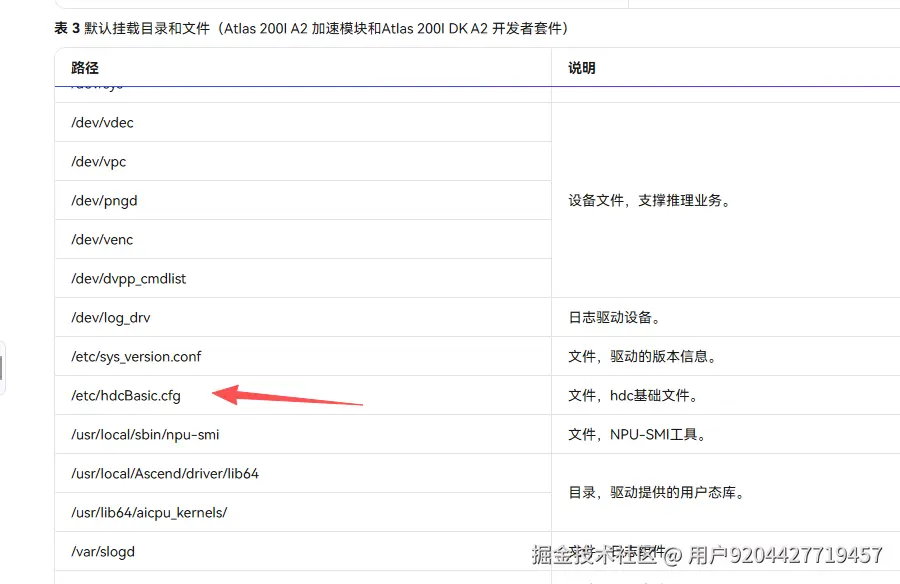Click description 日志驱动设备。

[615, 318]
